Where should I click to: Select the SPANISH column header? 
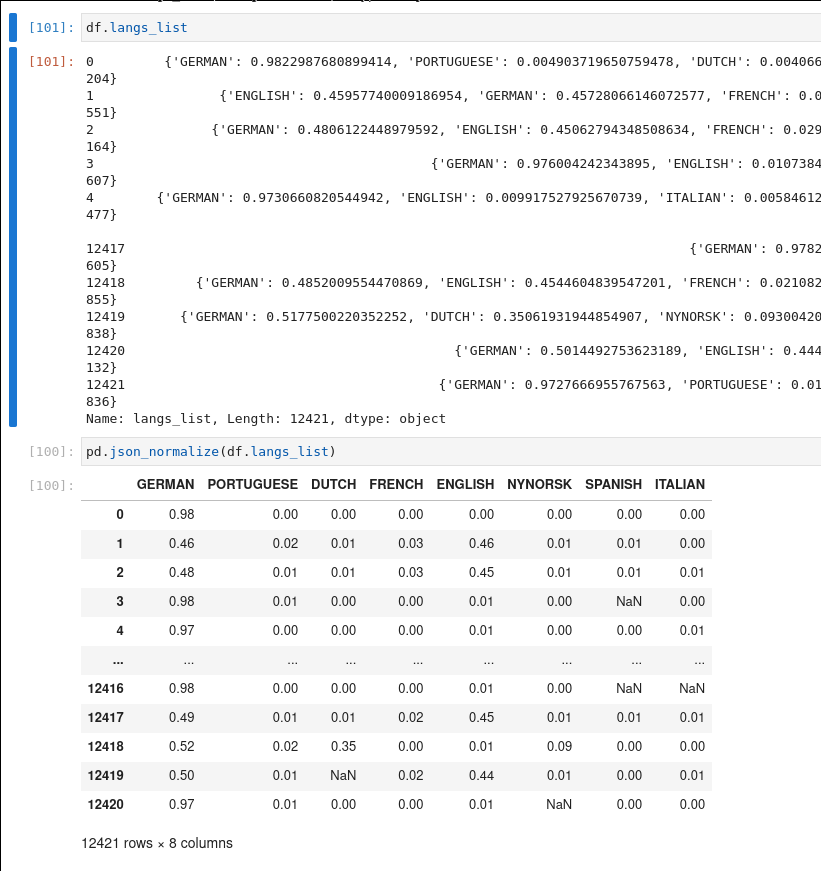click(x=613, y=485)
